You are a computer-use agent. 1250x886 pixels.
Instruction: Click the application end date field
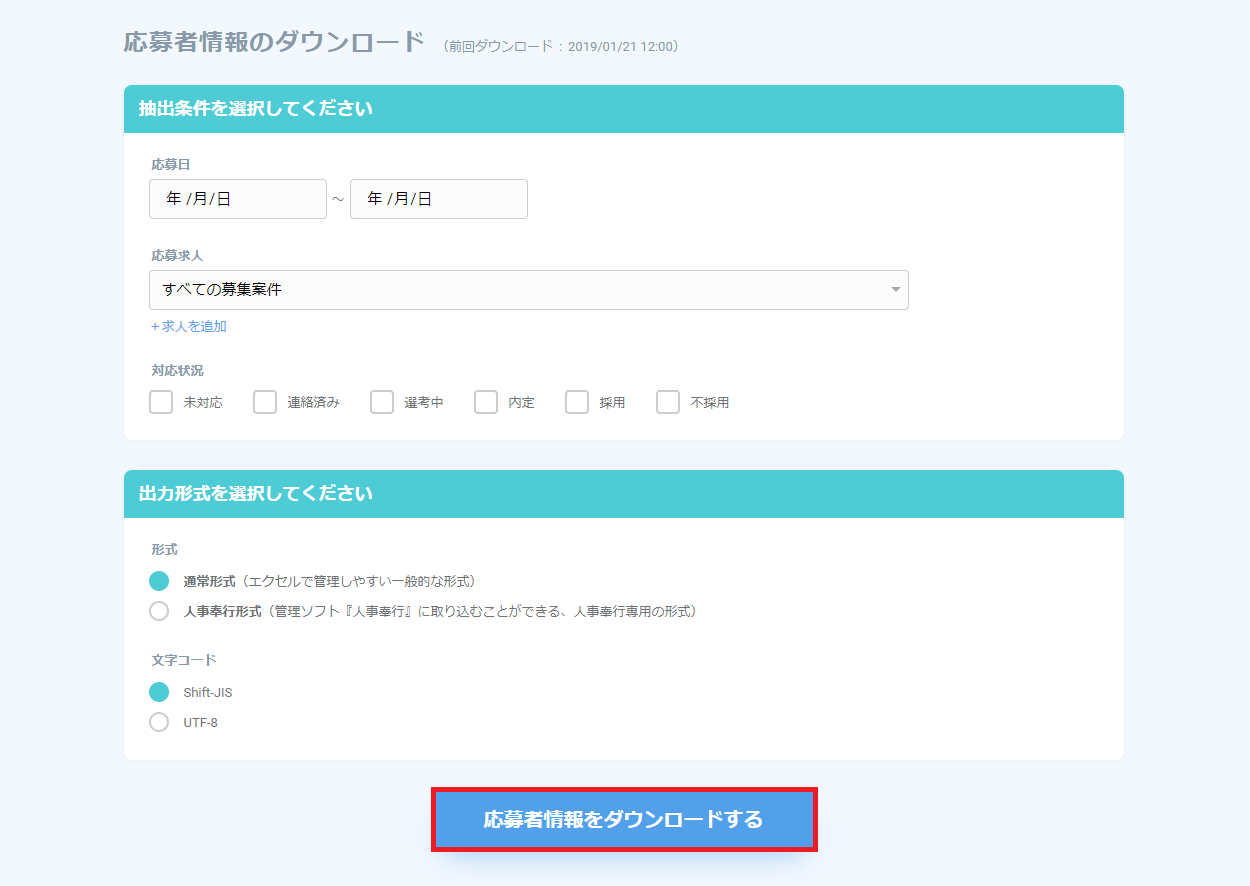439,199
